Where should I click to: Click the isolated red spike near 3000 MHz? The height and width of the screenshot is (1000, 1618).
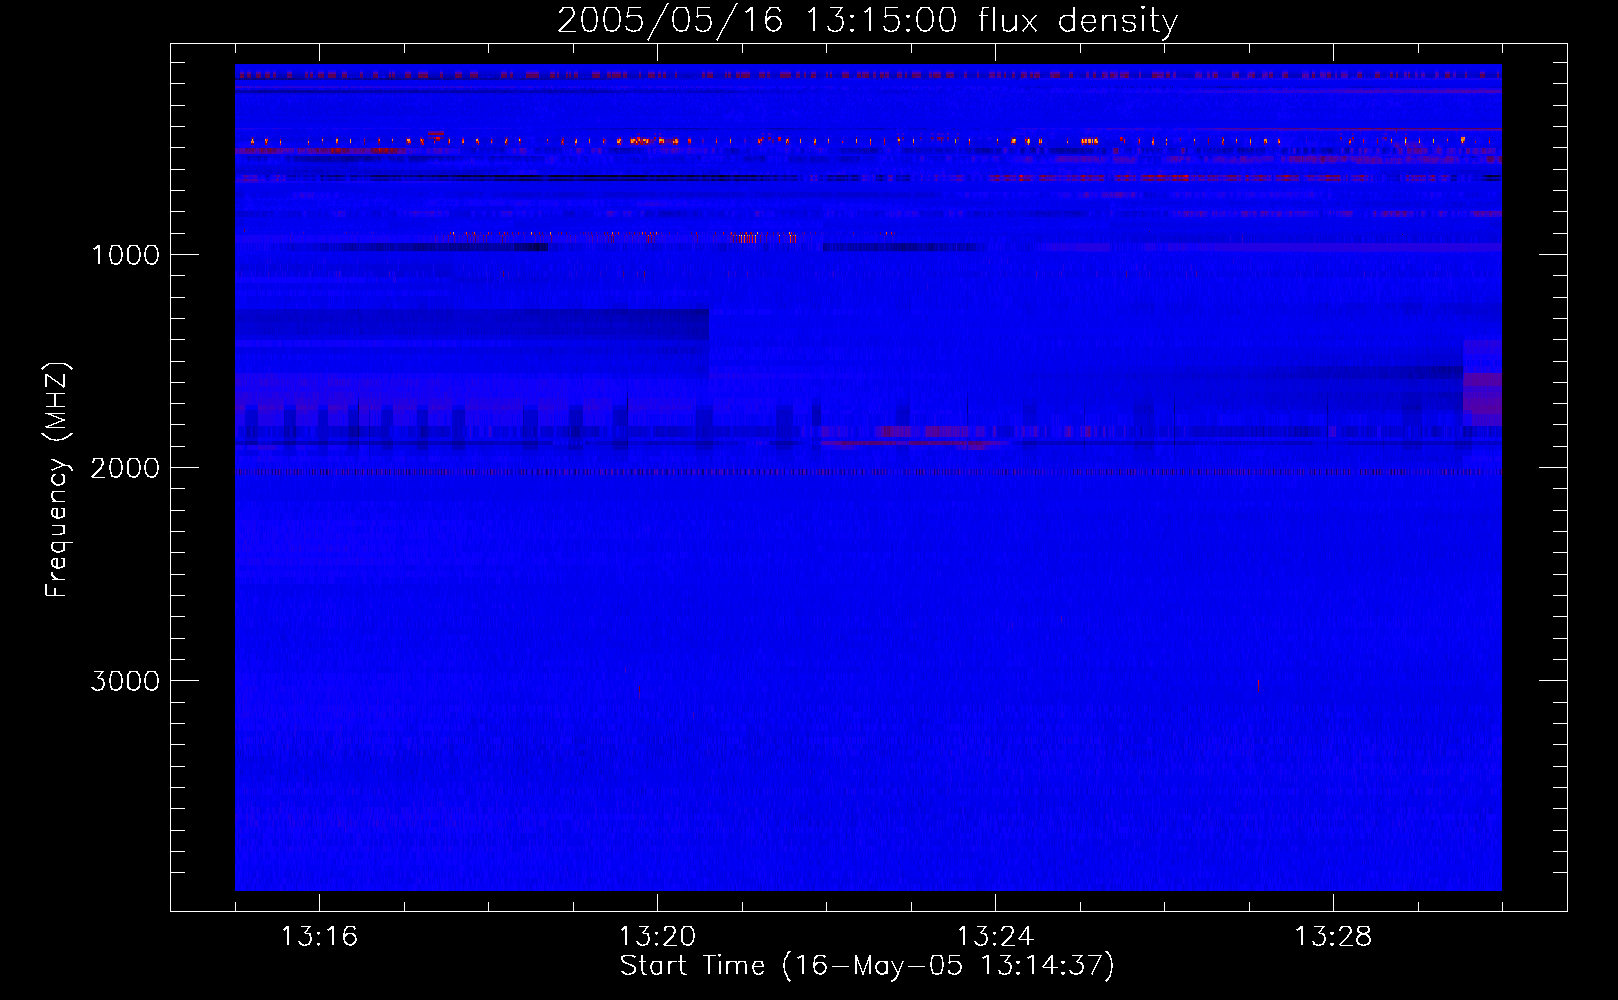(x=1257, y=685)
